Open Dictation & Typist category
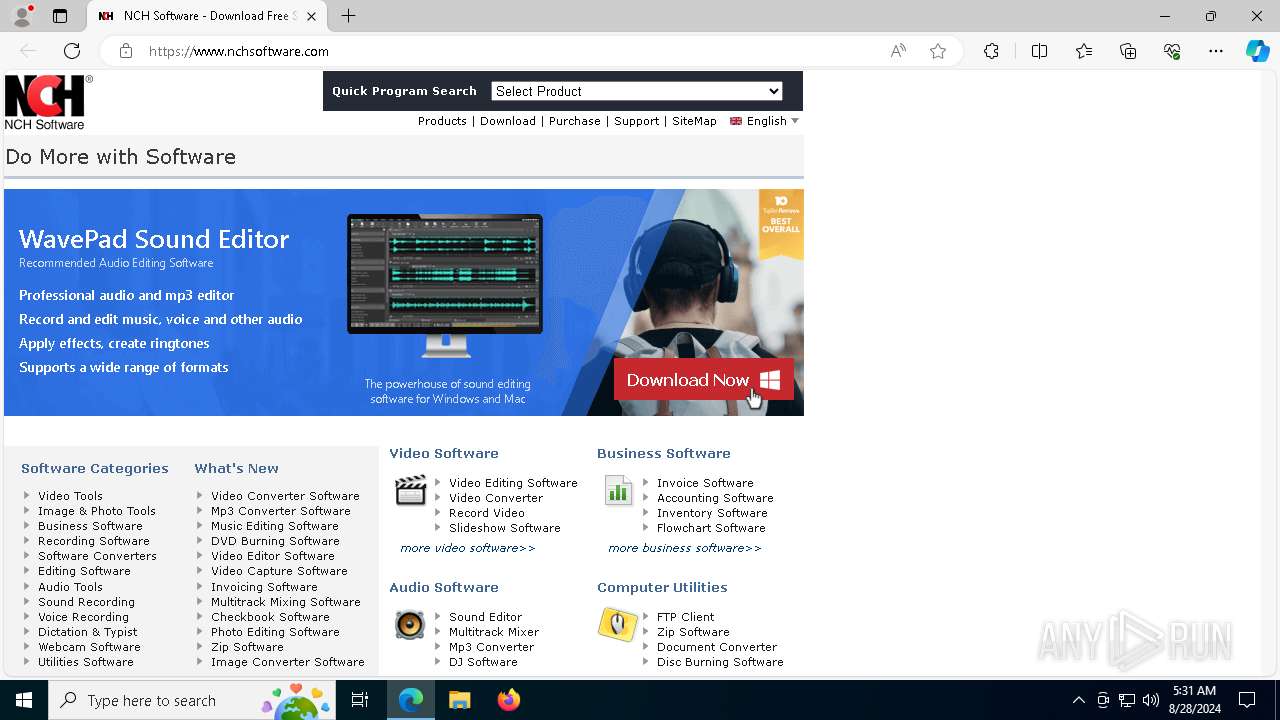The image size is (1280, 720). pos(88,632)
